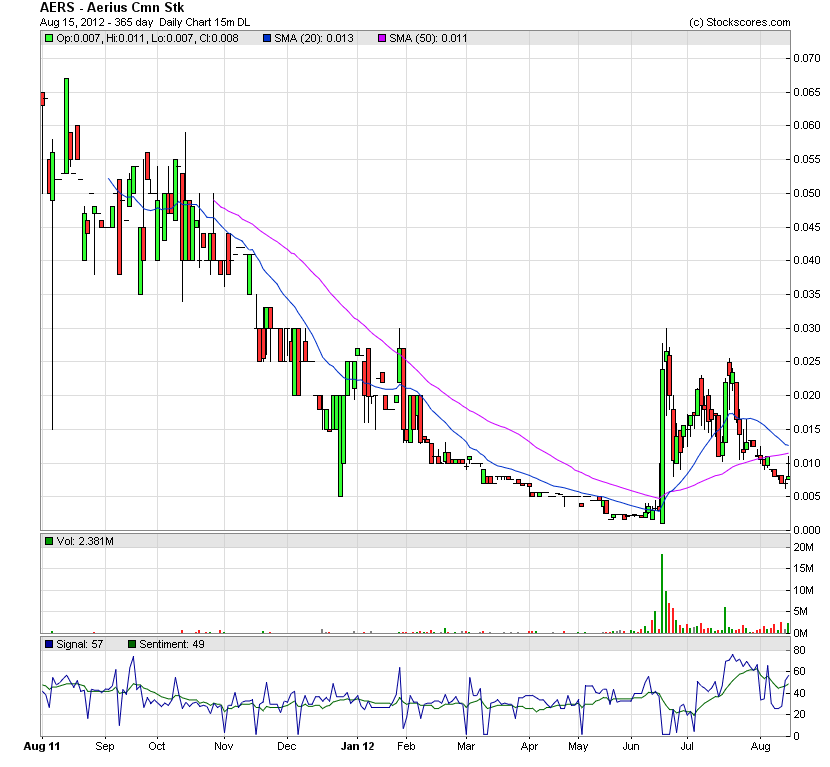The width and height of the screenshot is (830, 767).
Task: Click the 'Aug 11' date axis label
Action: coord(42,746)
